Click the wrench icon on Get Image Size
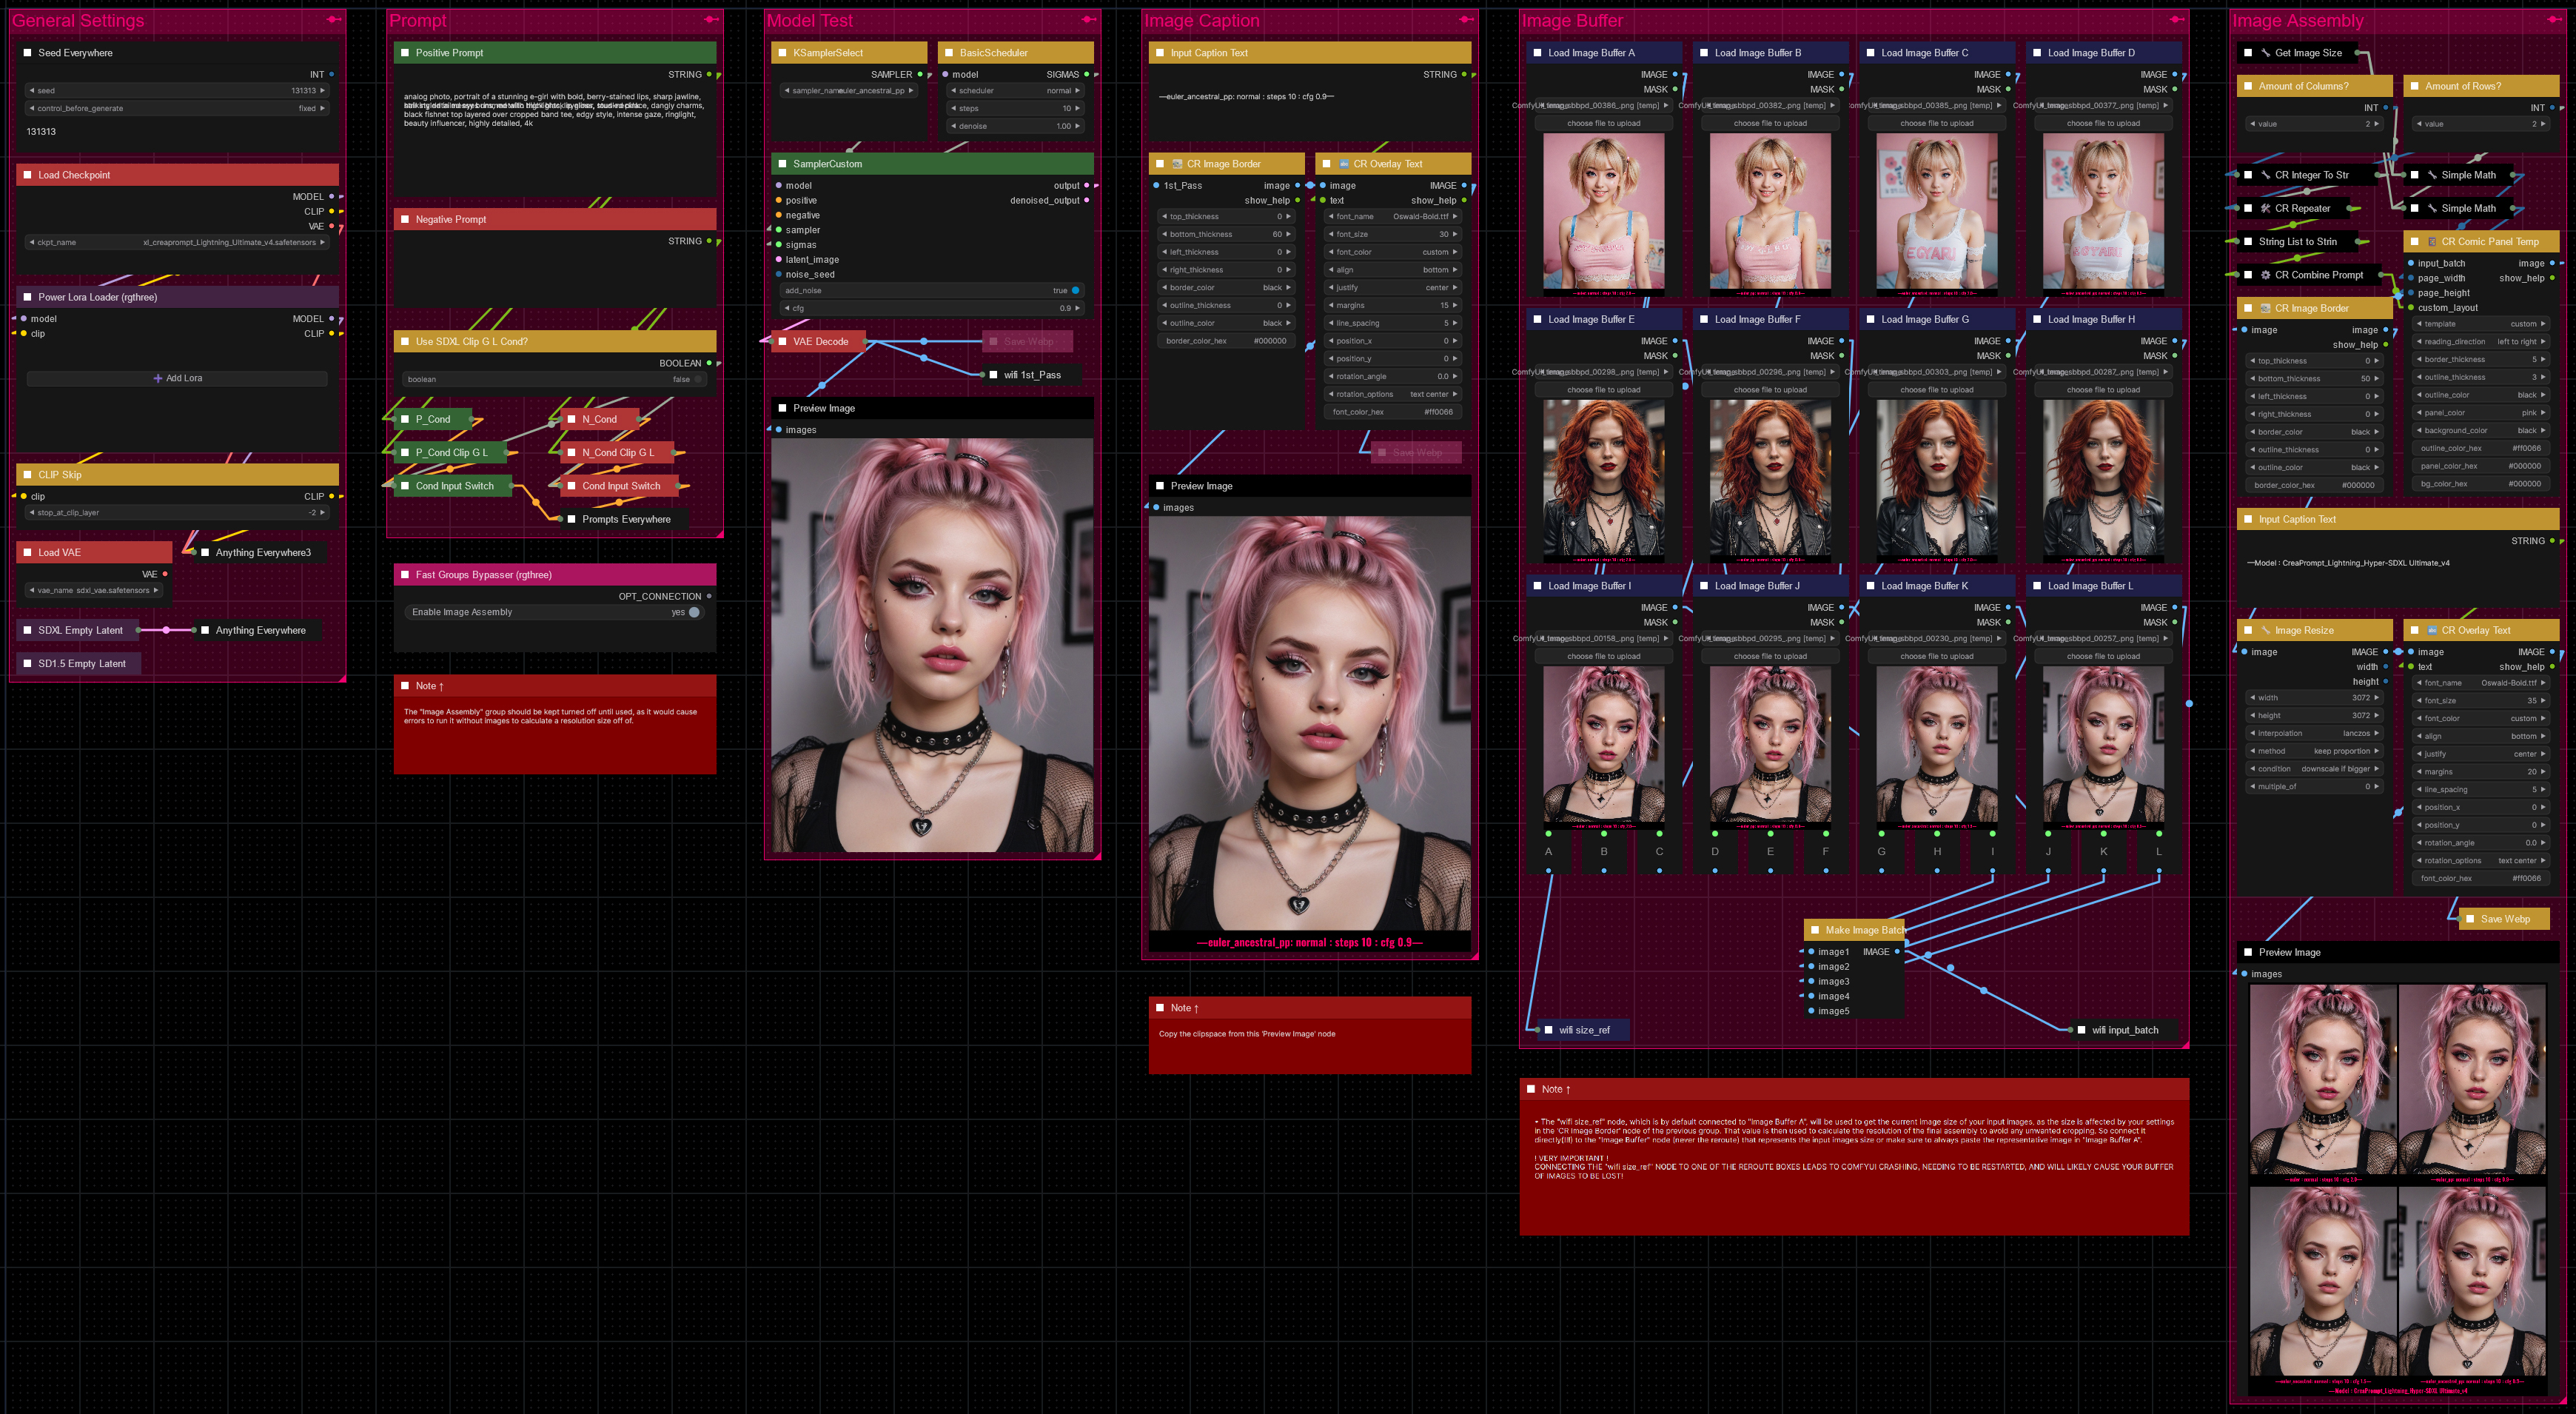This screenshot has height=1414, width=2576. click(2265, 53)
